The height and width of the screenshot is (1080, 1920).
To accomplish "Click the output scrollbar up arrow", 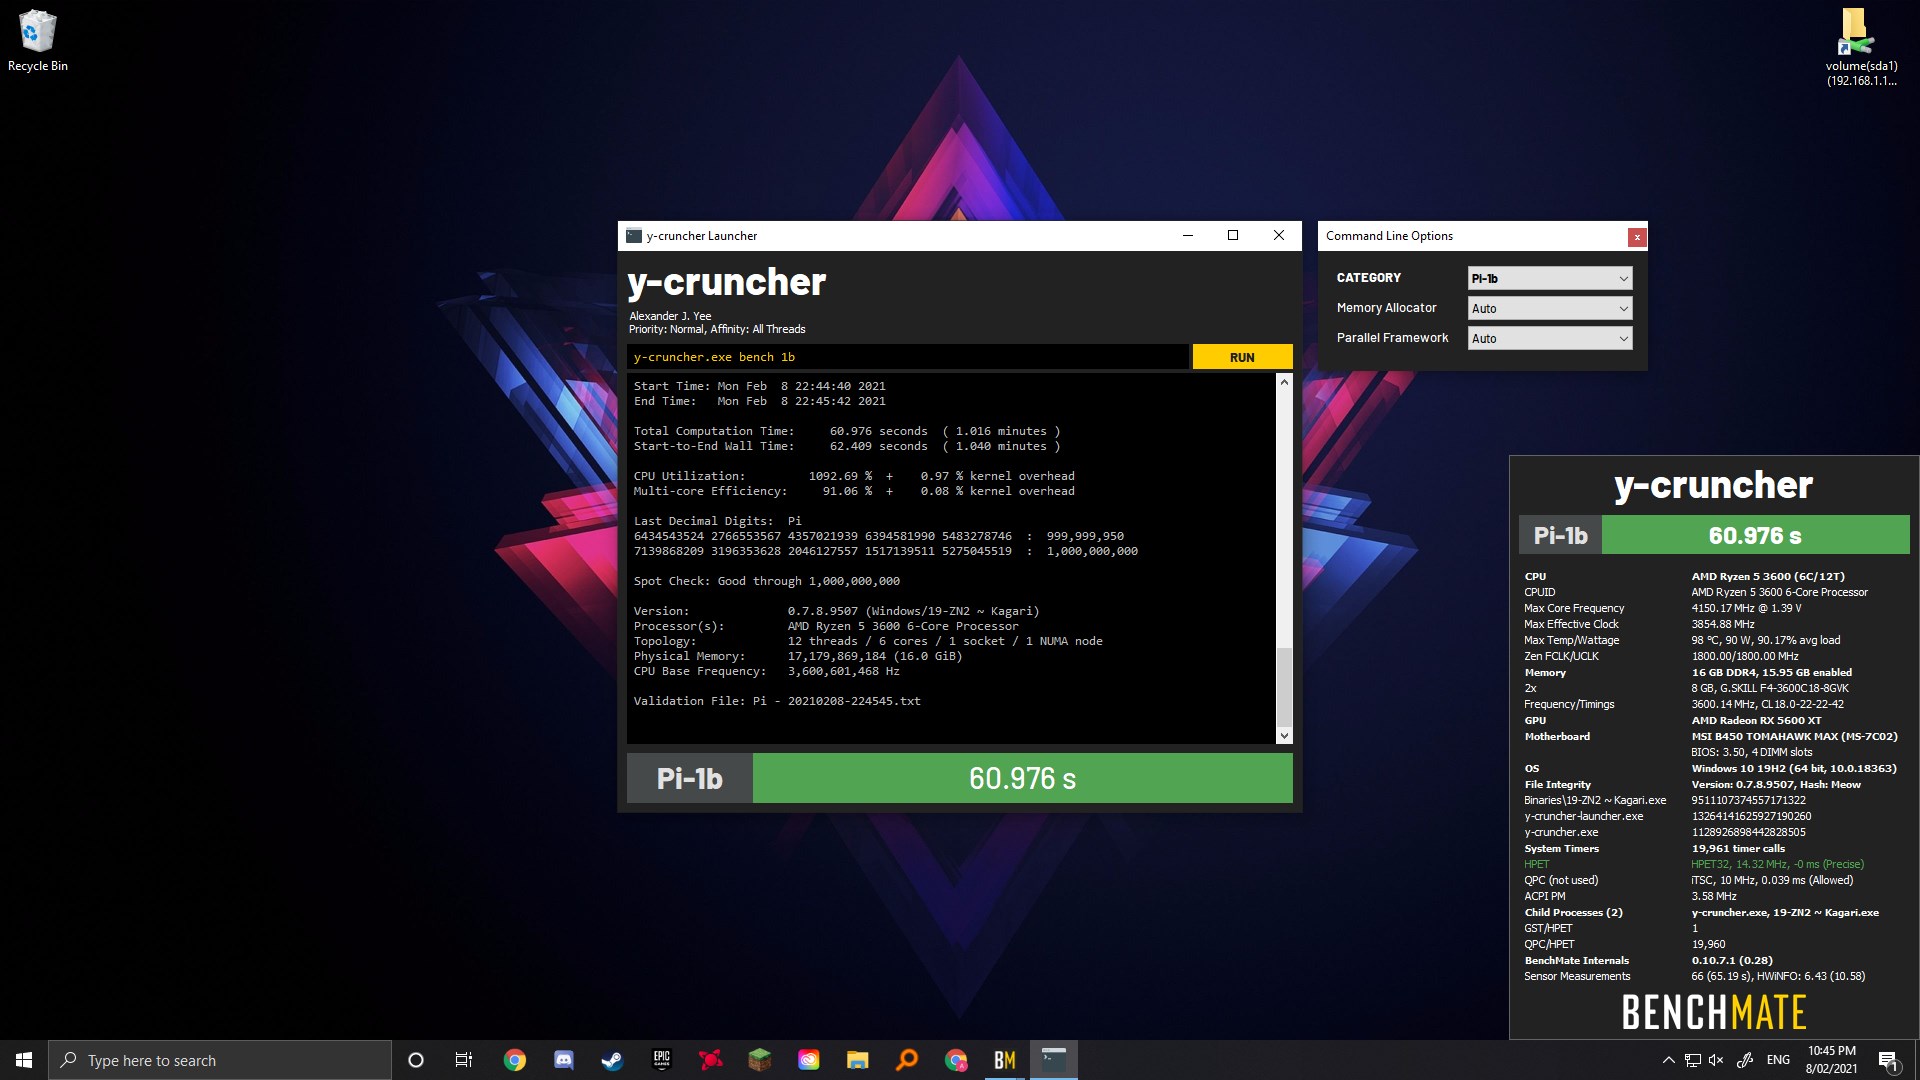I will (x=1285, y=382).
